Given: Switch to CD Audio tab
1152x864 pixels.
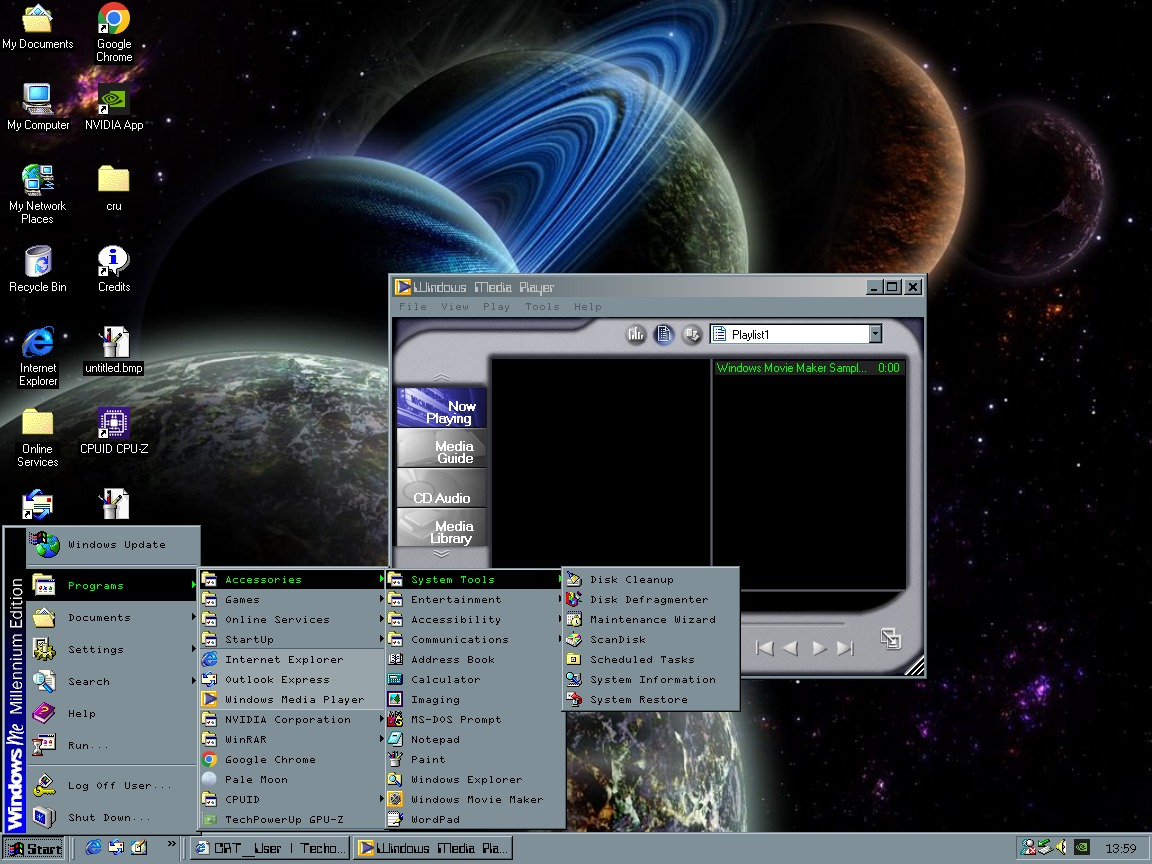Looking at the screenshot, I should [442, 488].
